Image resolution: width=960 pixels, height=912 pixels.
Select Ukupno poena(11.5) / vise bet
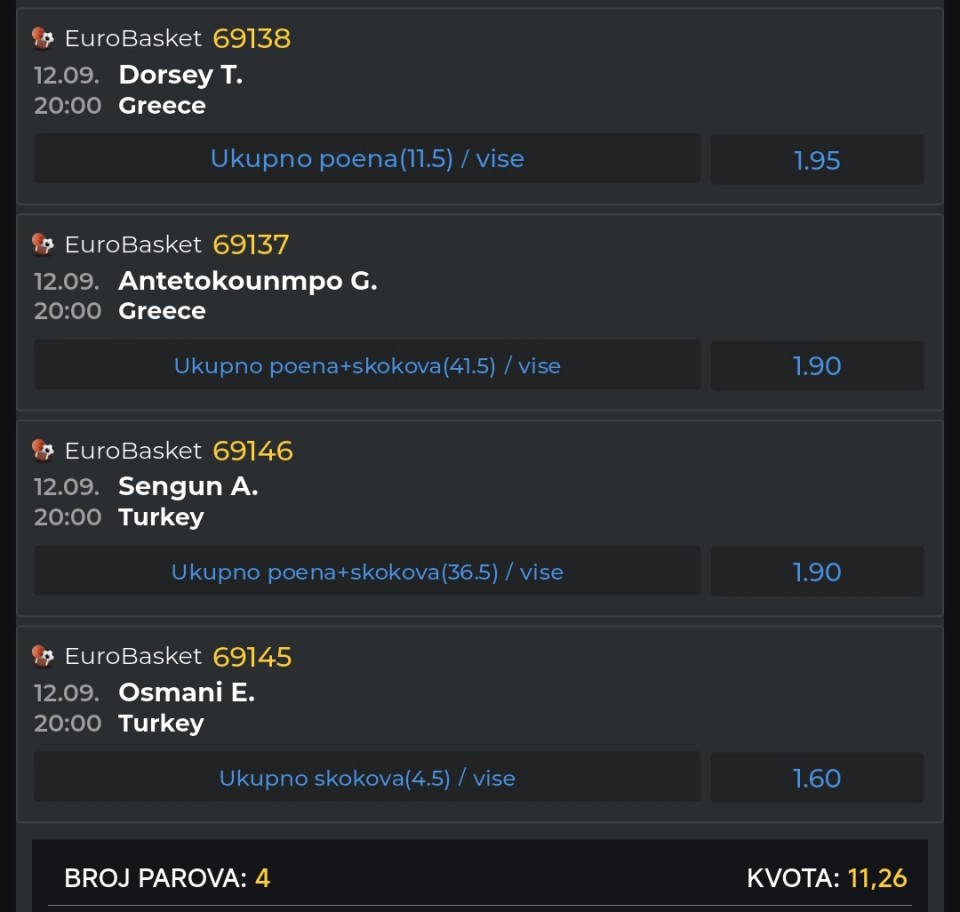[x=367, y=159]
